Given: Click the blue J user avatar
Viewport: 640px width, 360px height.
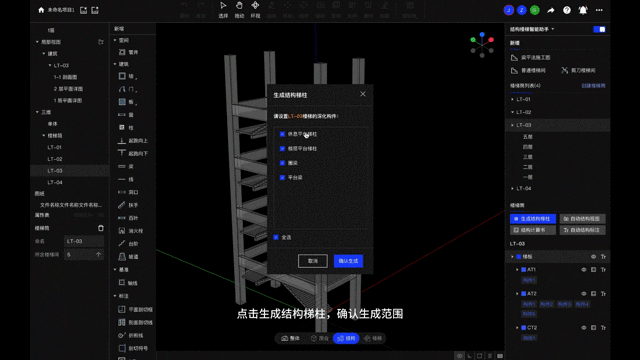Looking at the screenshot, I should [x=509, y=10].
